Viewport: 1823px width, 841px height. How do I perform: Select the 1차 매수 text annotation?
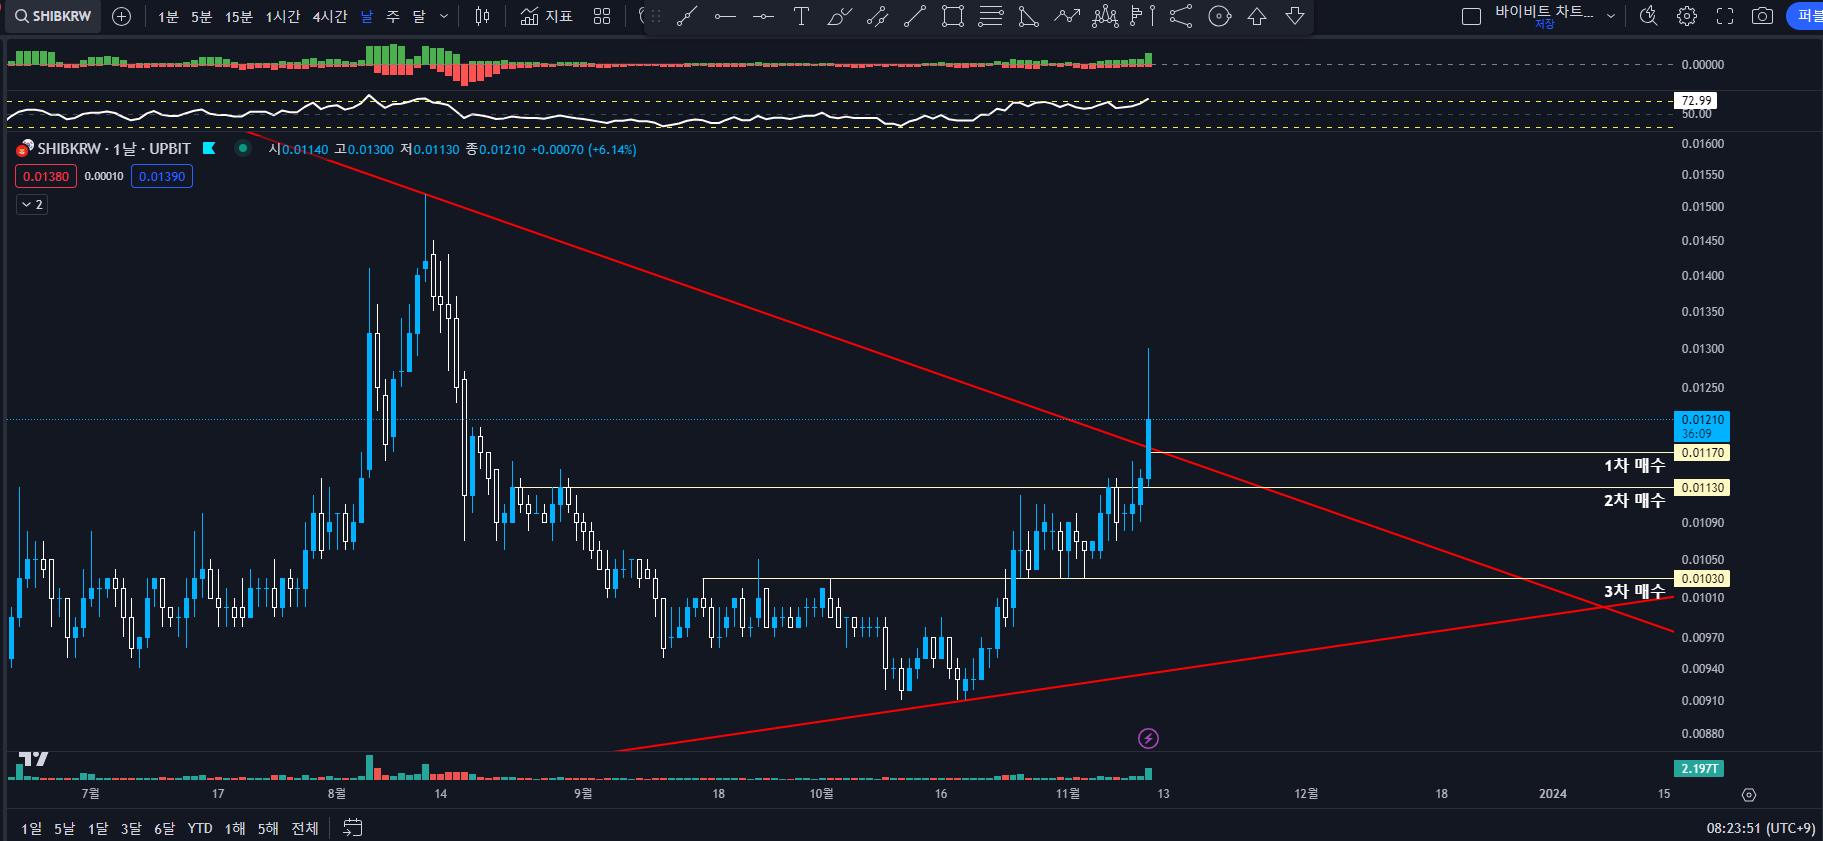point(1634,466)
